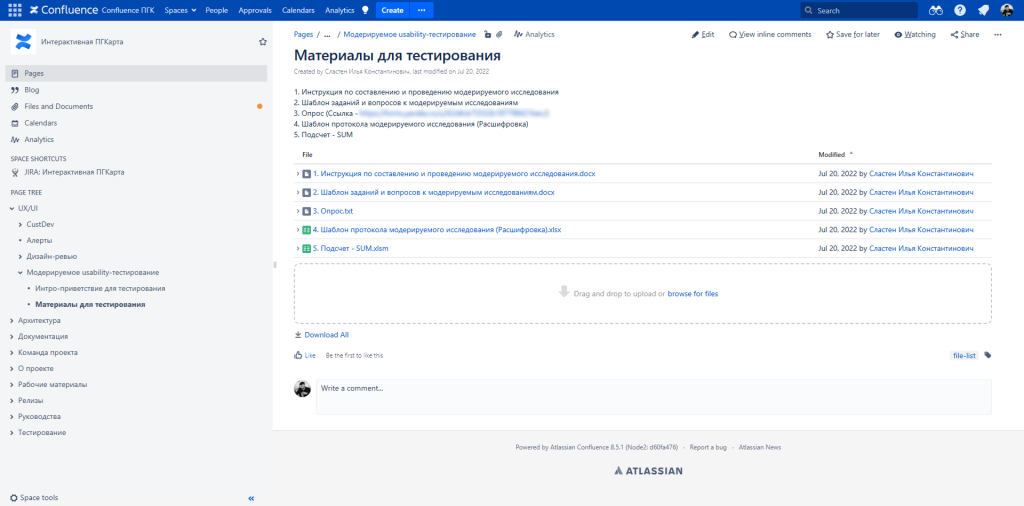Star the space with favorite icon

[263, 42]
